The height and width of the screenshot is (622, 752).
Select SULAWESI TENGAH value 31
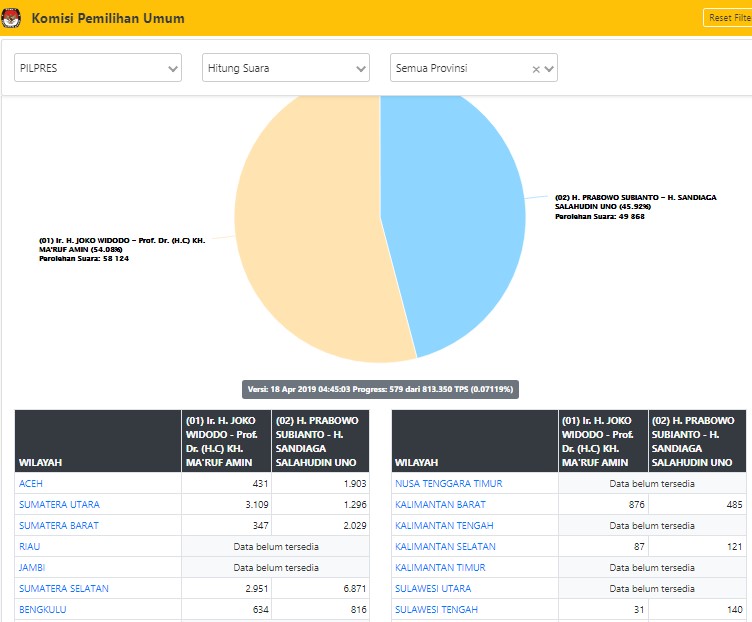(639, 610)
